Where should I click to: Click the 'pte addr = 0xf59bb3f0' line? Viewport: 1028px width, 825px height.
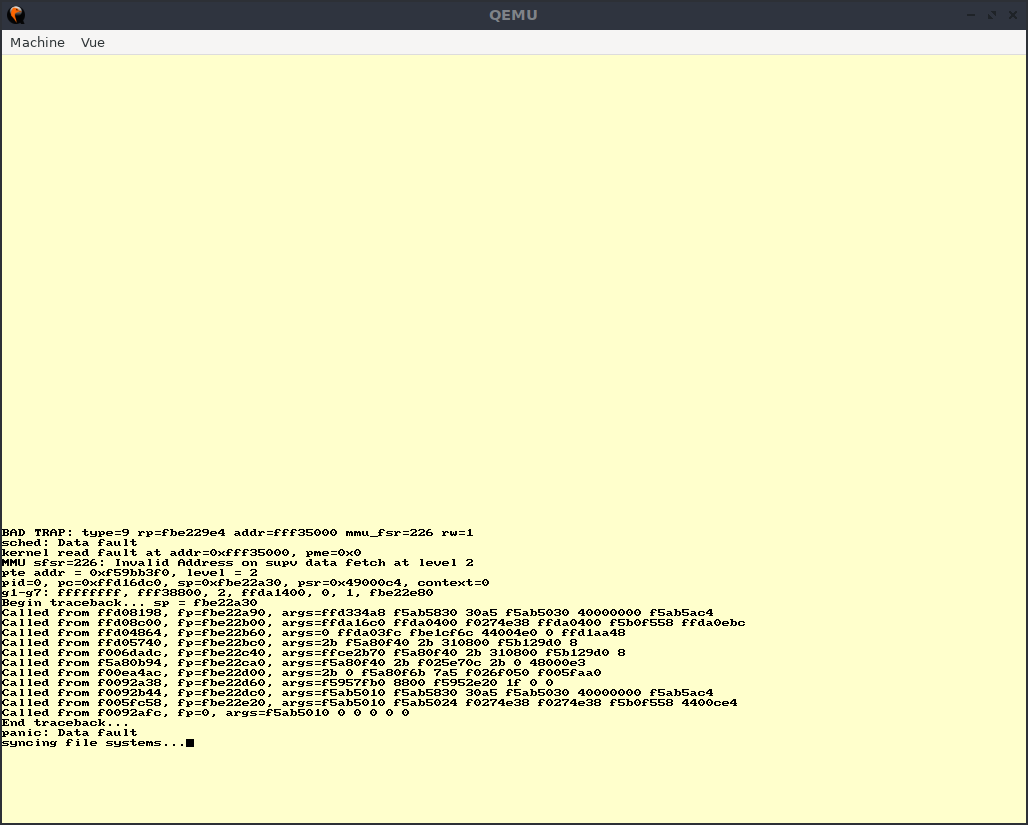point(130,573)
